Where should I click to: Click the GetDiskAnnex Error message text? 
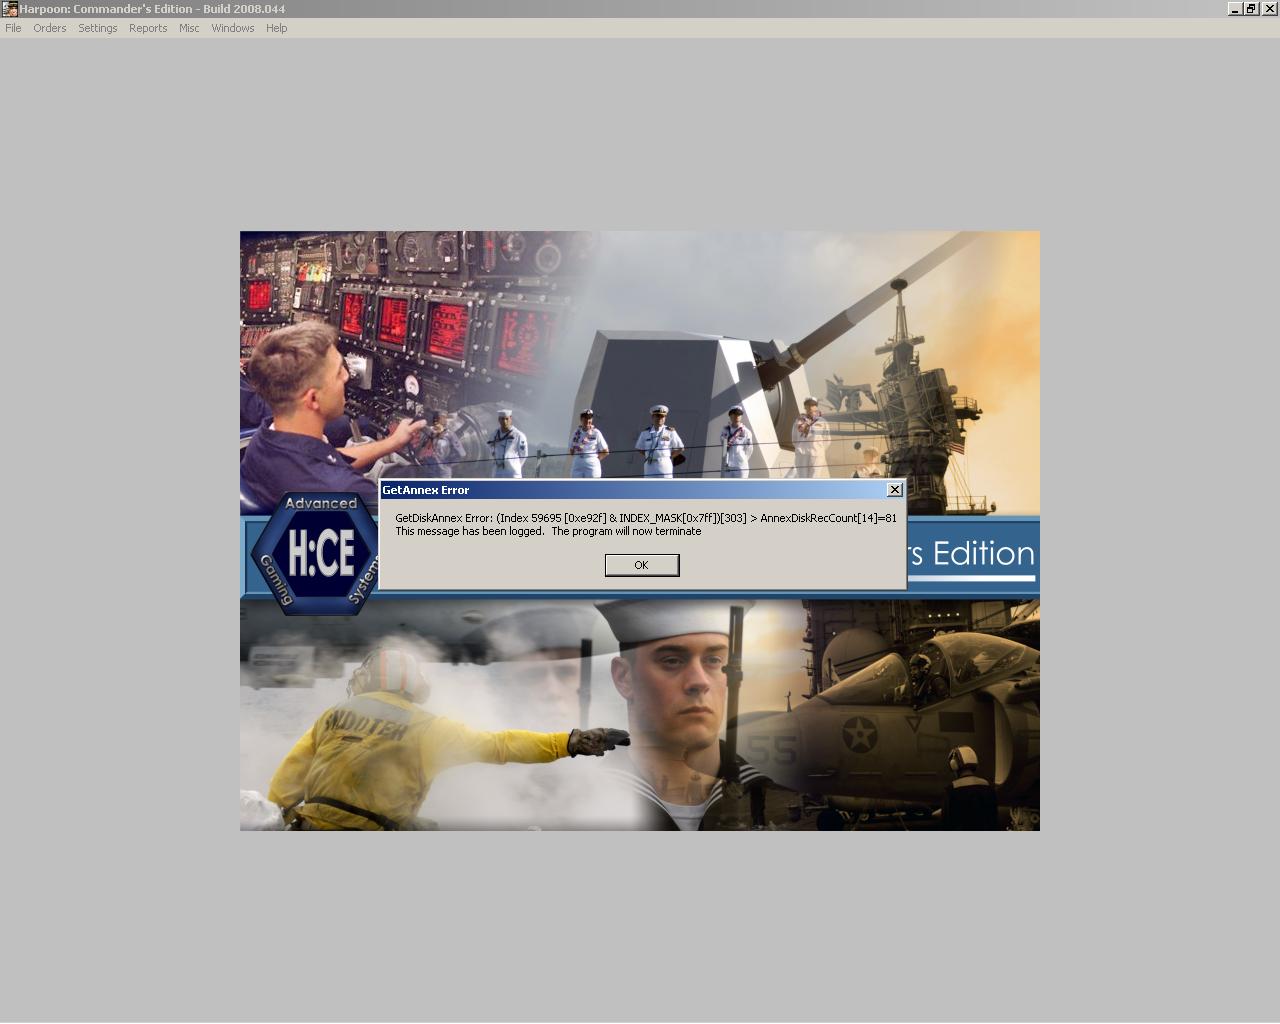646,518
